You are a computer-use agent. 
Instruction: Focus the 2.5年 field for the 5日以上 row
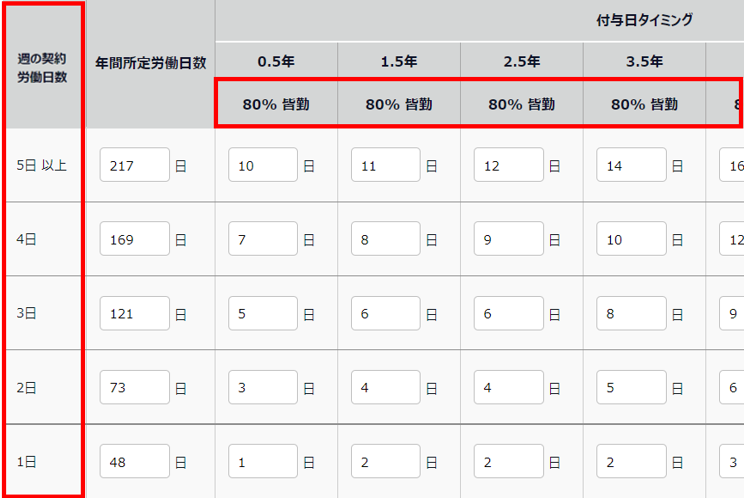(x=508, y=165)
